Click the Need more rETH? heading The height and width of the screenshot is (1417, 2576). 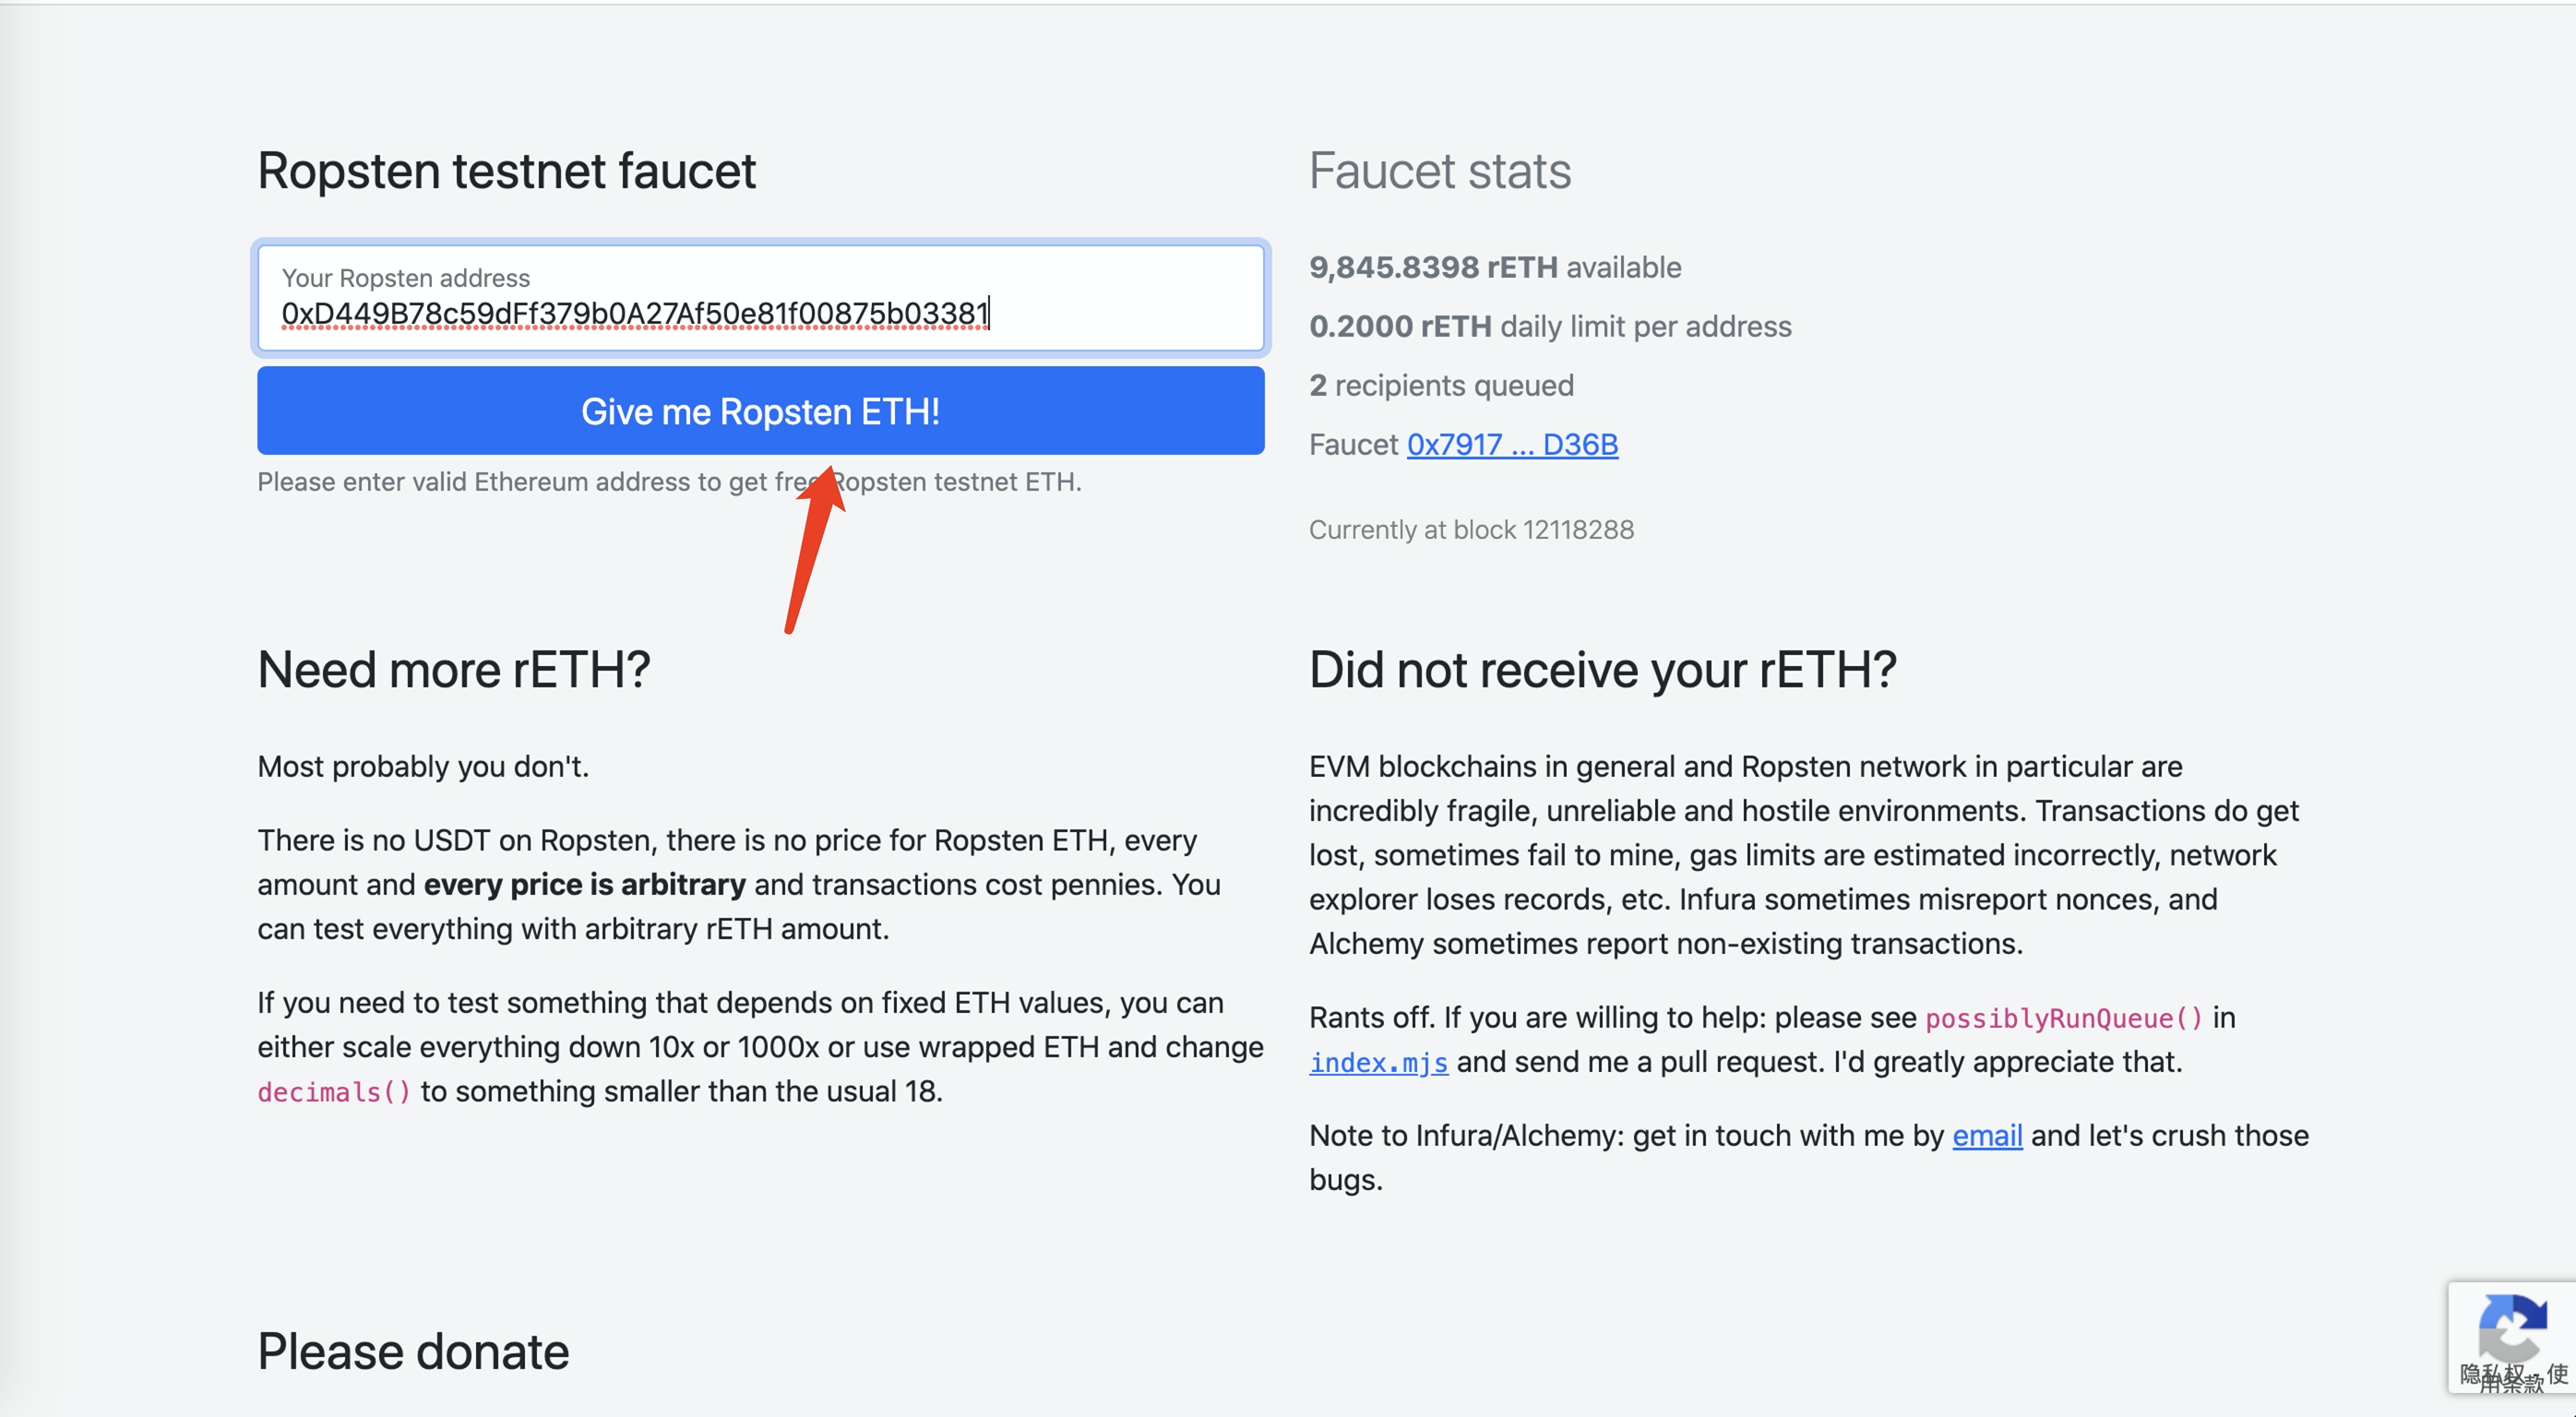point(453,670)
